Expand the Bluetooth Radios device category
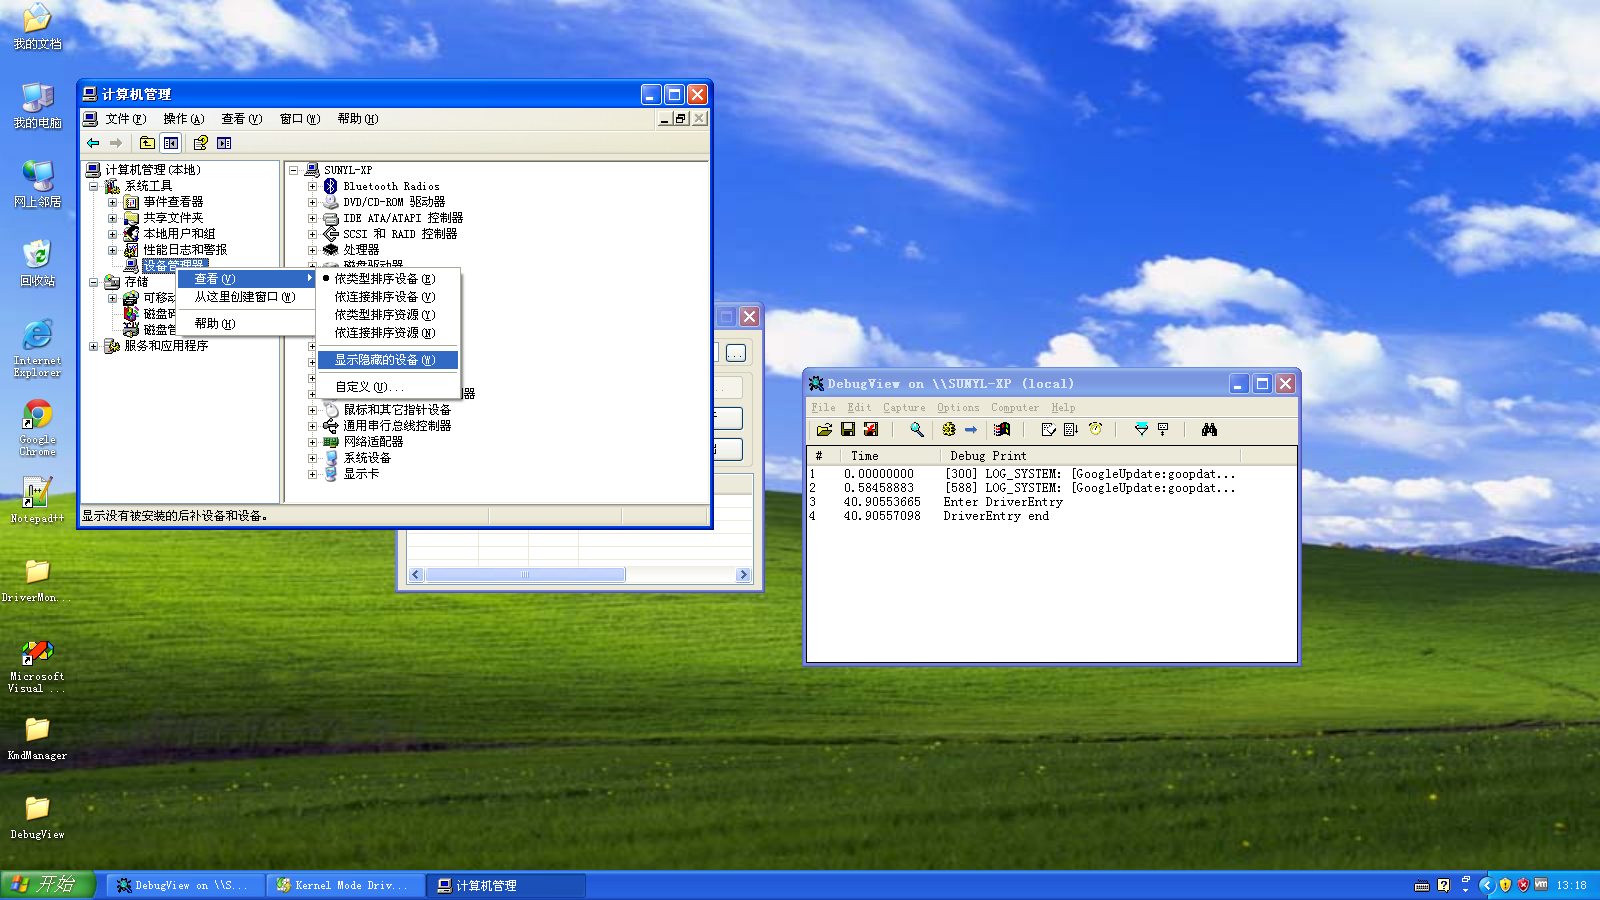This screenshot has width=1600, height=900. 312,186
